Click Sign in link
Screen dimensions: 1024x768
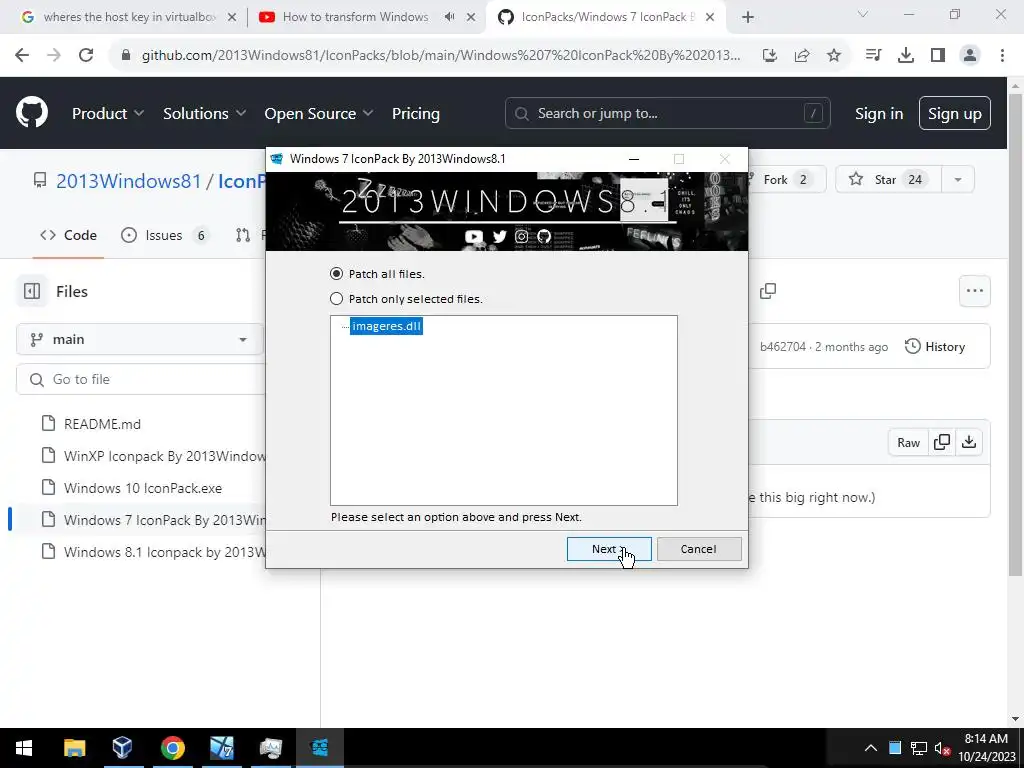[x=879, y=113]
